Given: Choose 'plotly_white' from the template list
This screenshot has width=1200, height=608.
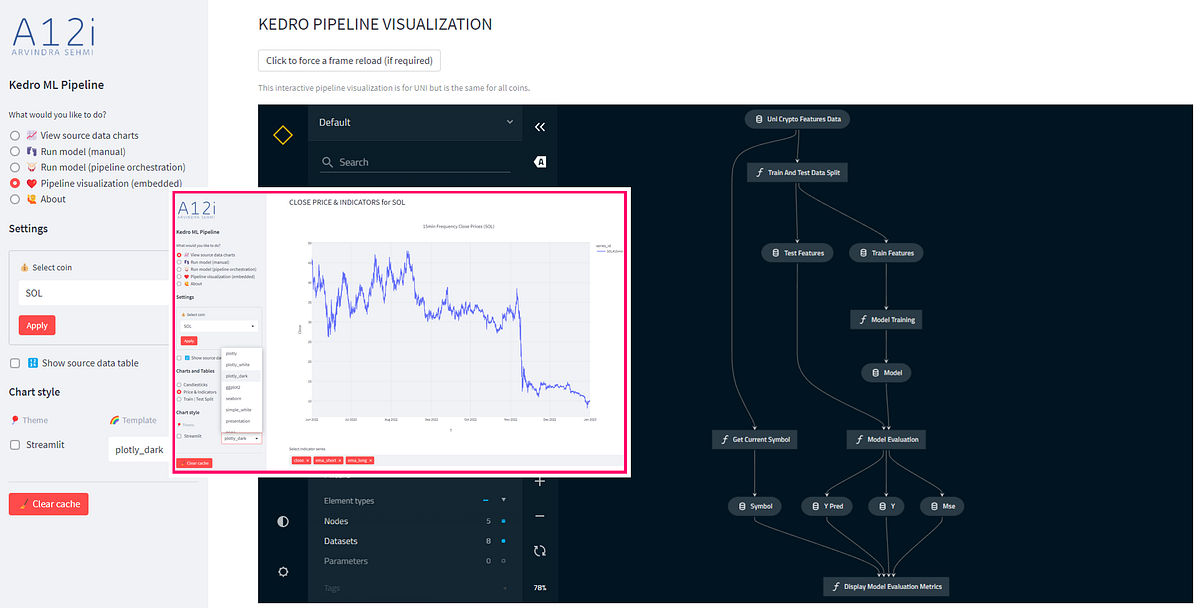Looking at the screenshot, I should coord(237,364).
